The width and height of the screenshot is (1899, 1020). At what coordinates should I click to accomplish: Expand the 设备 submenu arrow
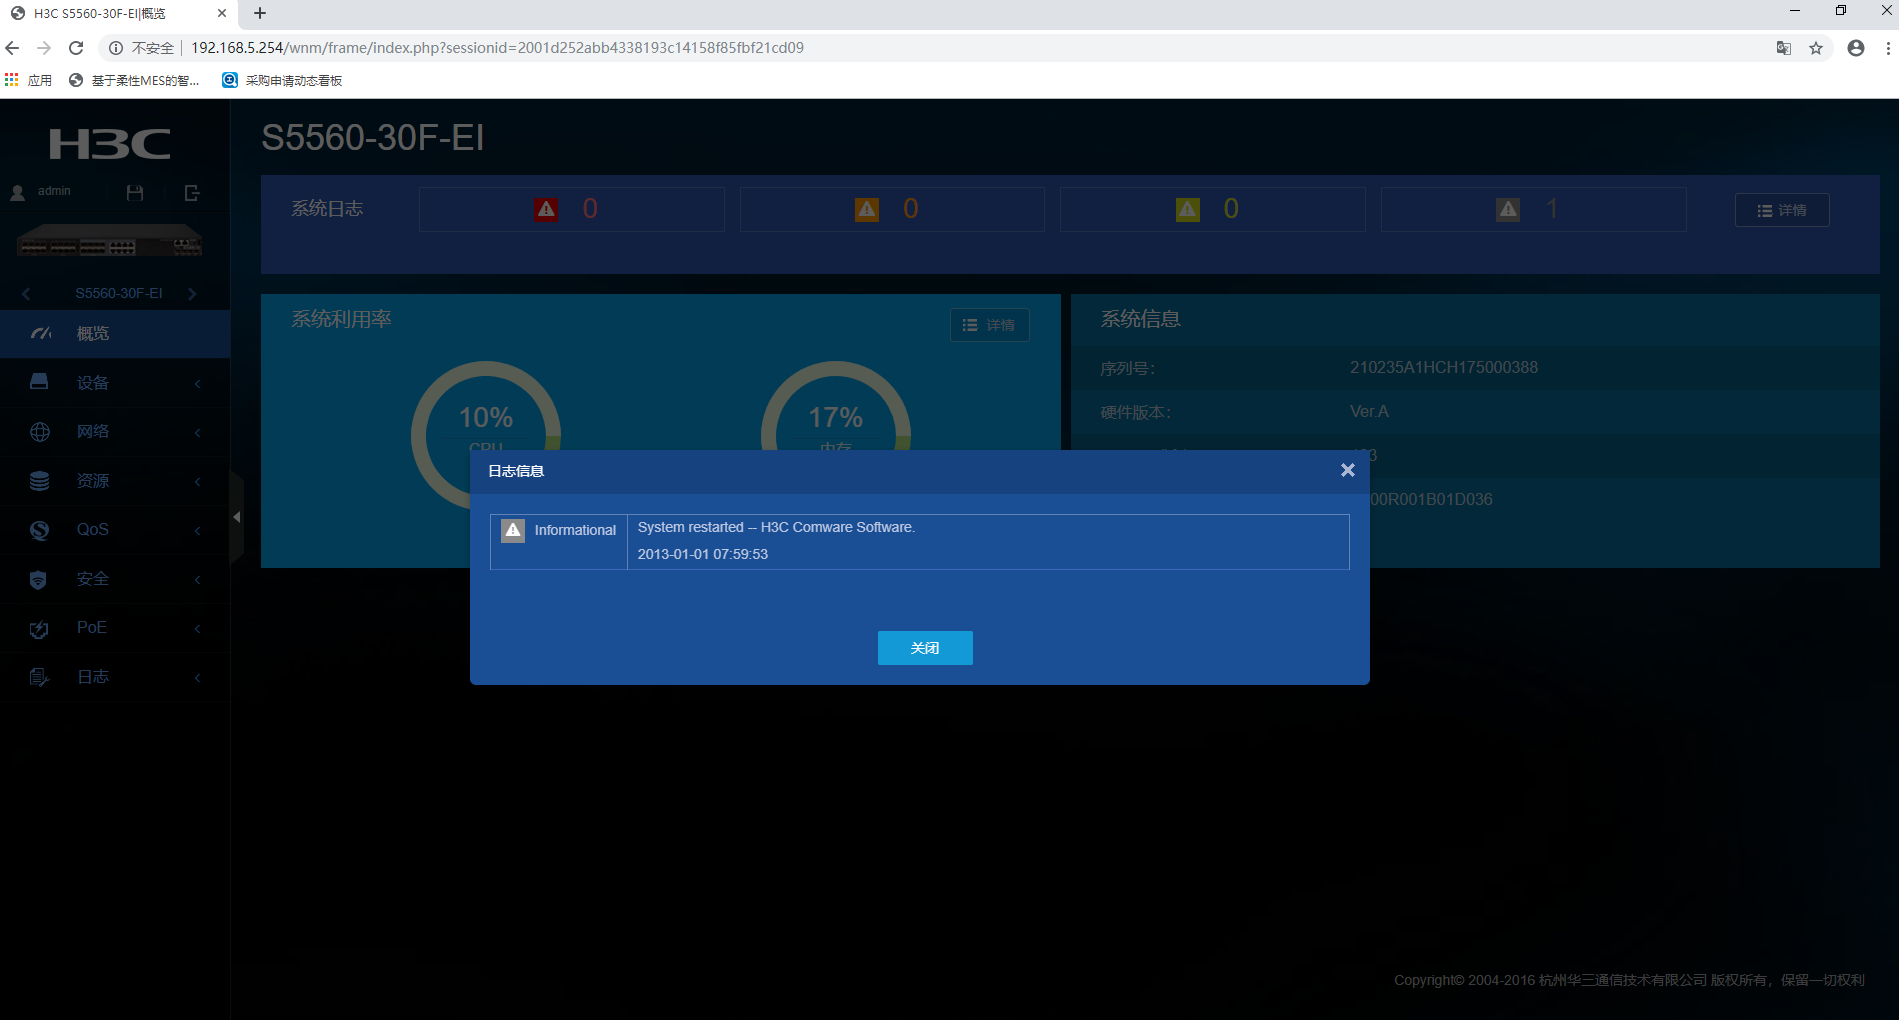[198, 383]
